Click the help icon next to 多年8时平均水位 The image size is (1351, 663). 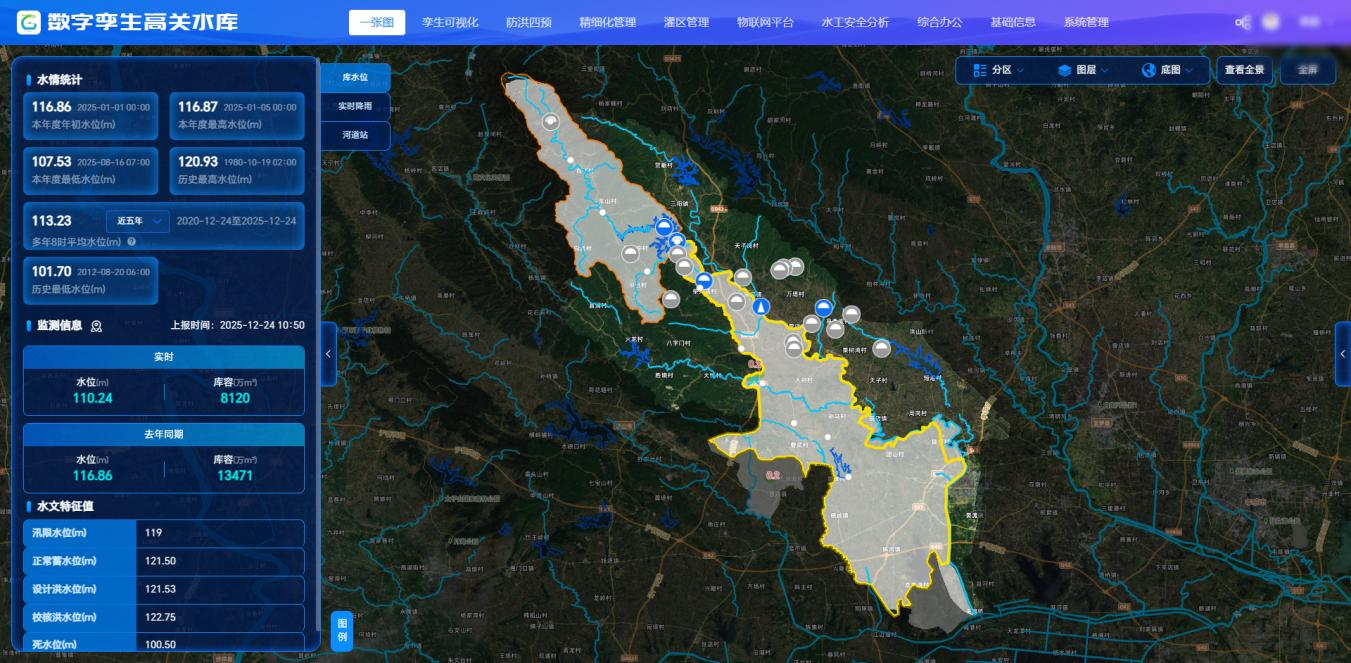(131, 242)
